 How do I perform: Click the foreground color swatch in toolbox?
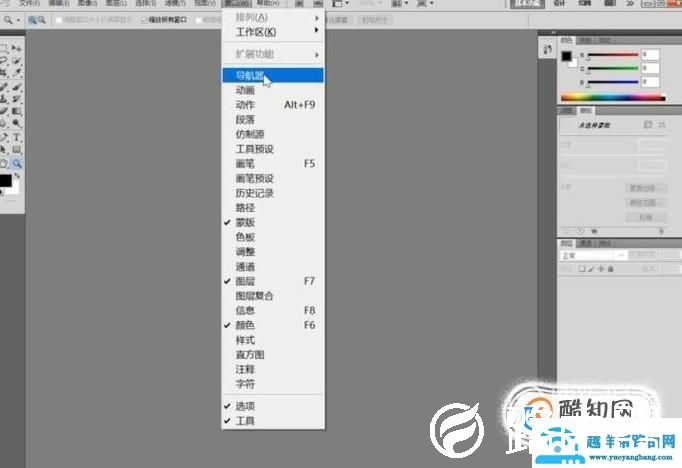(5, 181)
